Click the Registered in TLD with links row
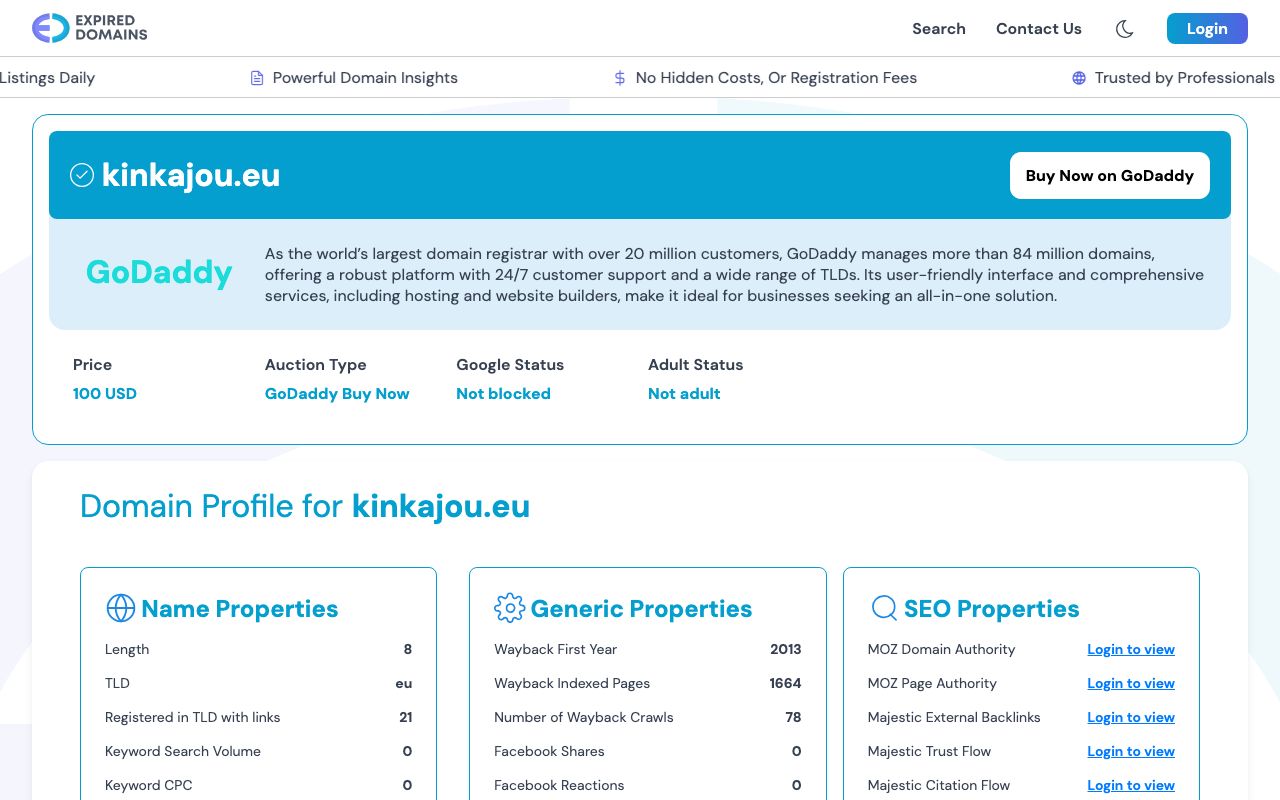 click(258, 717)
